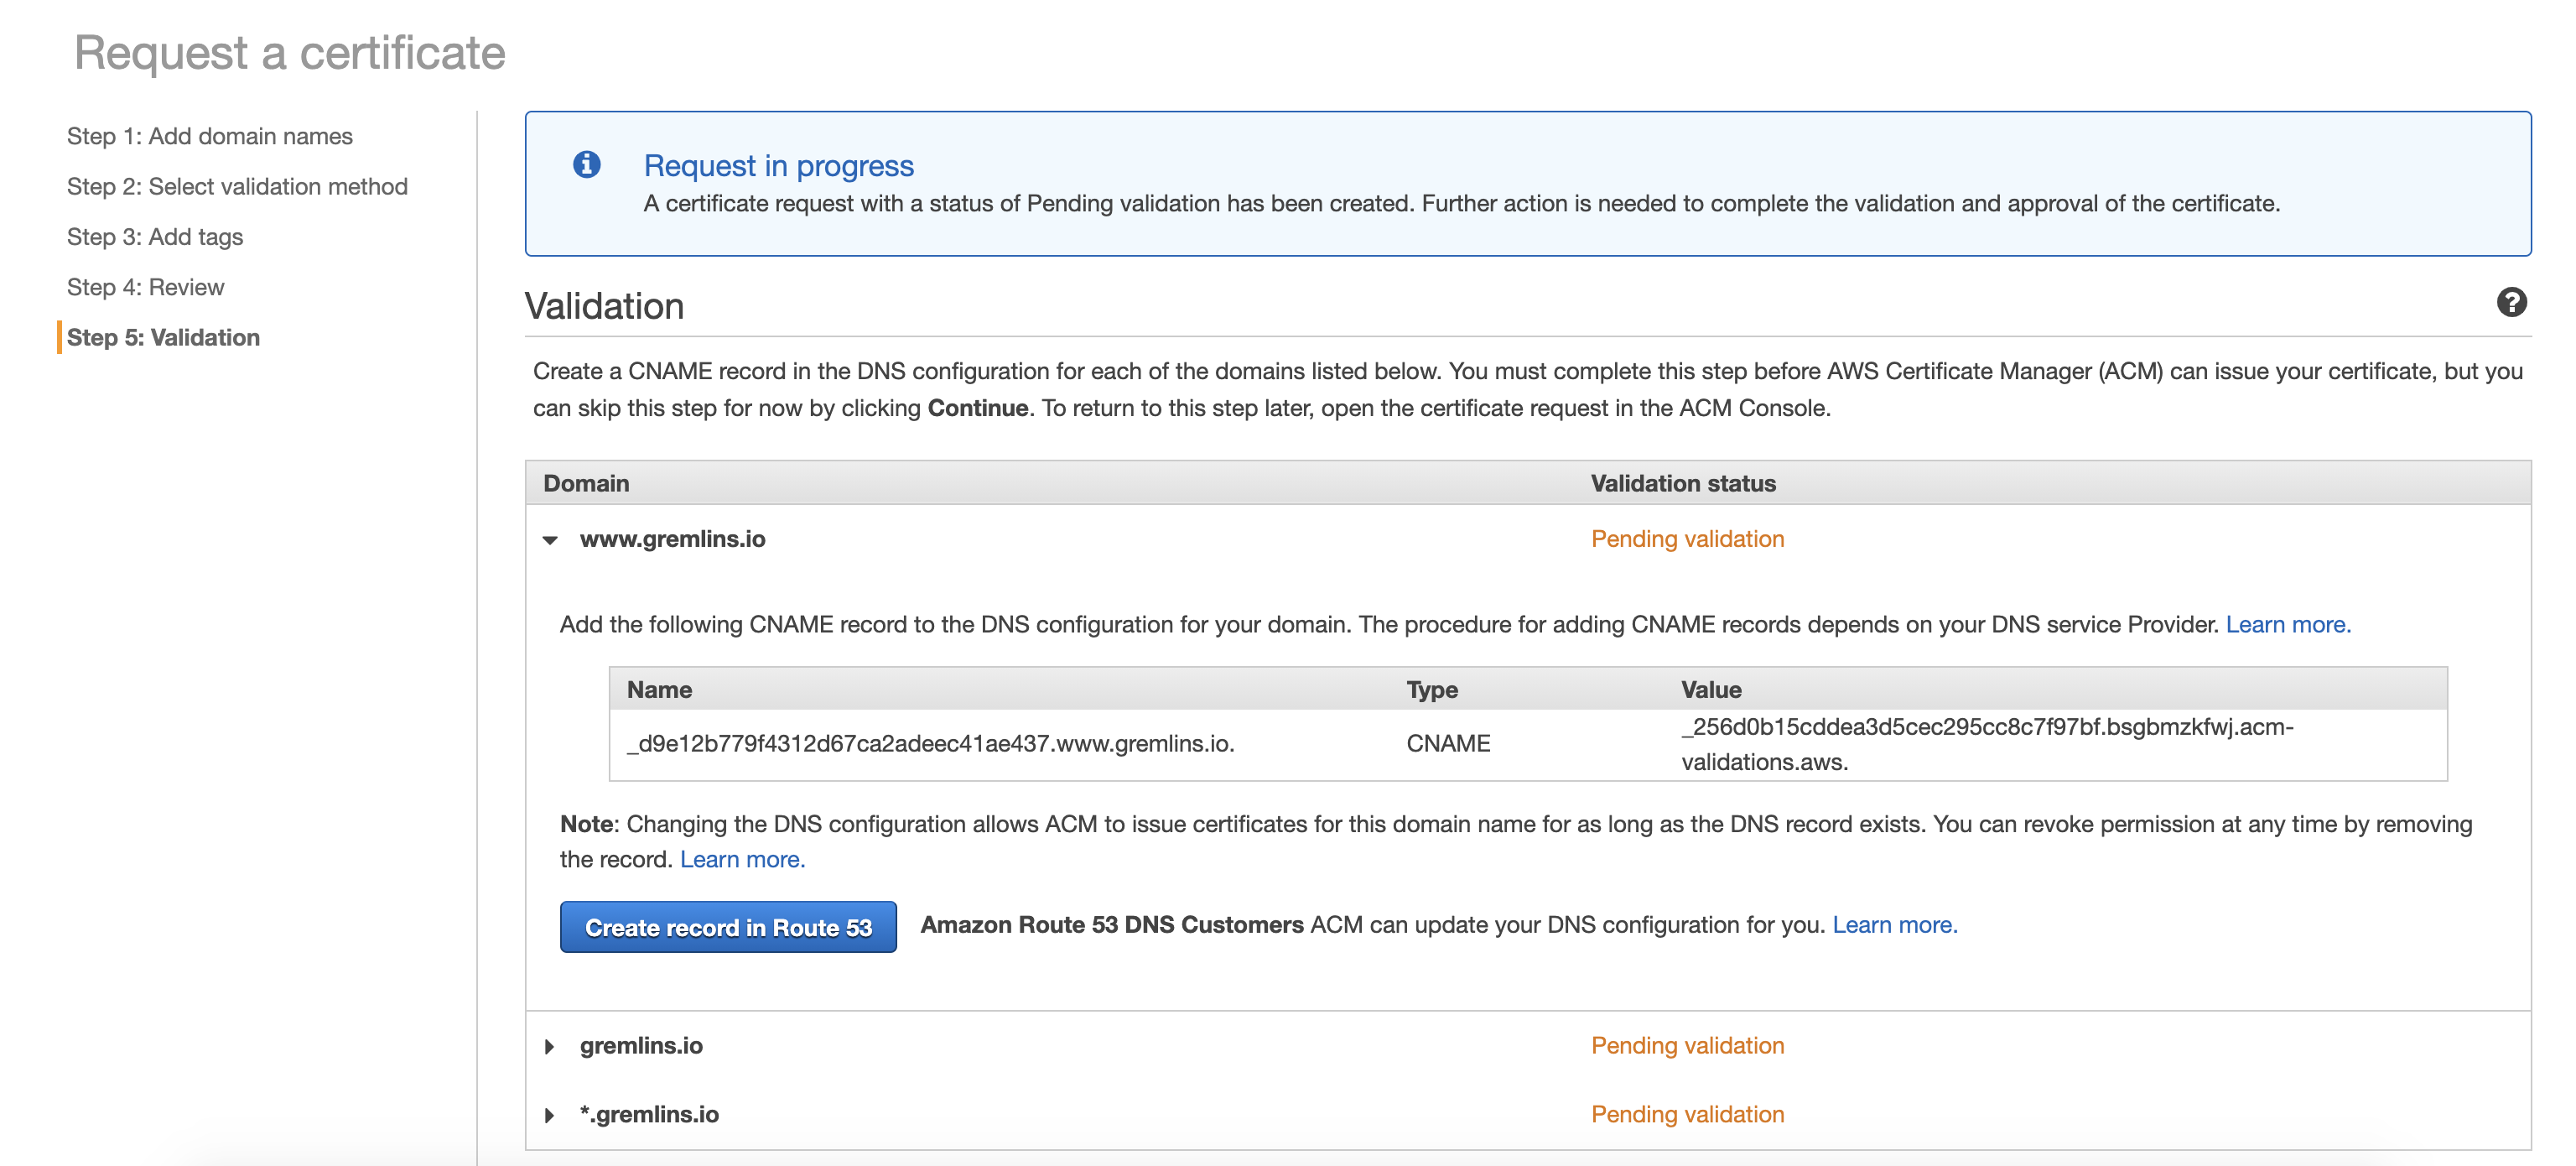The width and height of the screenshot is (2576, 1166).
Task: Go to Step 1: Add domain names
Action: pyautogui.click(x=210, y=136)
